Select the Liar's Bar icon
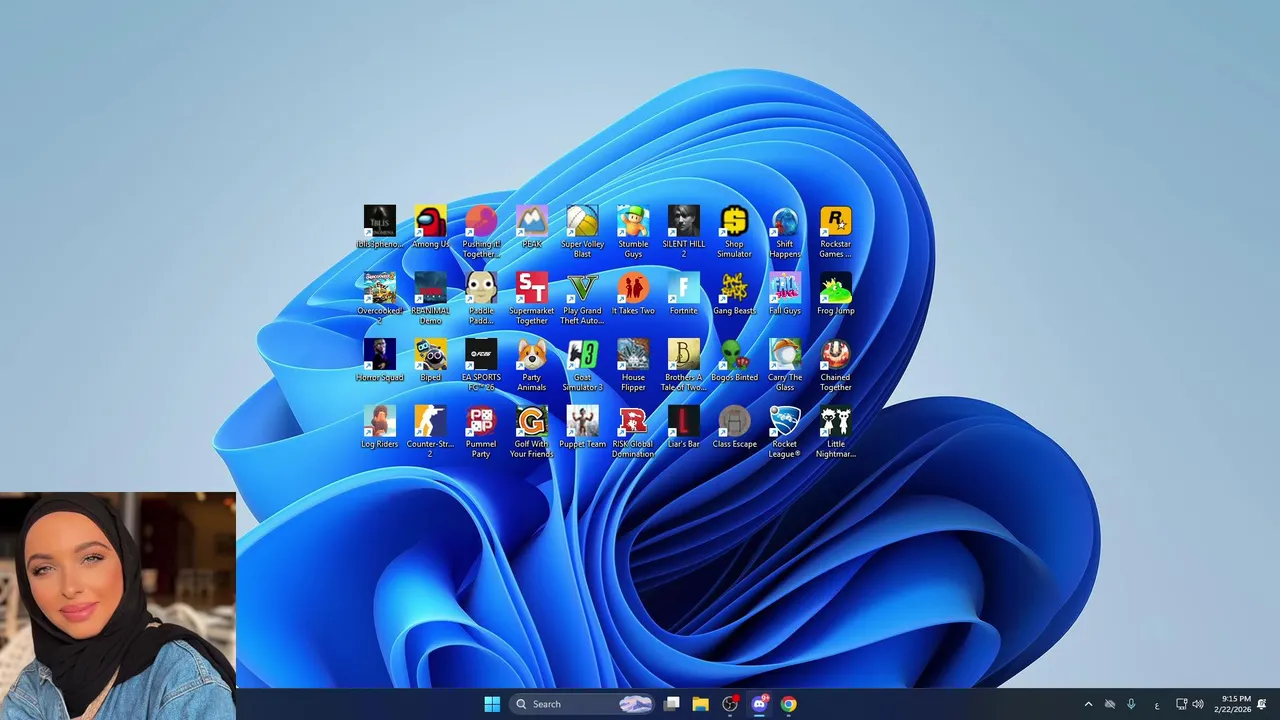Screen dimensions: 1280x720 tap(684, 427)
